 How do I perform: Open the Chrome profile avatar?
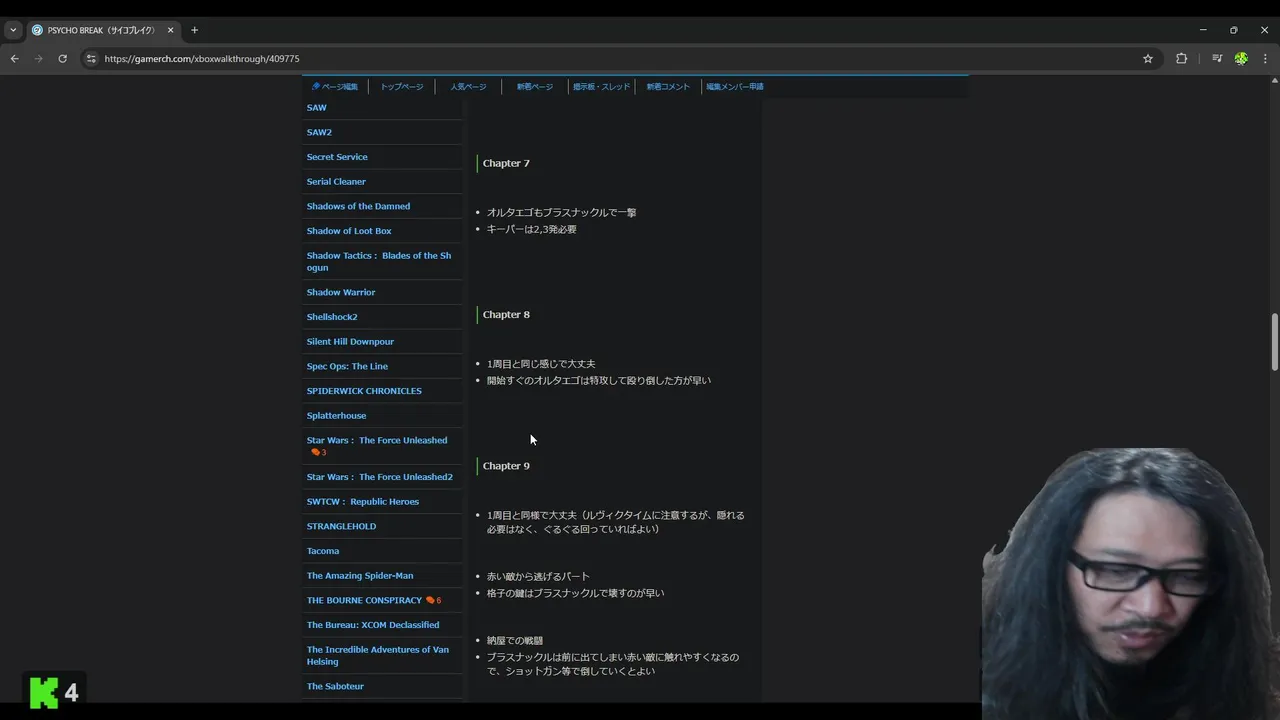pyautogui.click(x=1241, y=59)
